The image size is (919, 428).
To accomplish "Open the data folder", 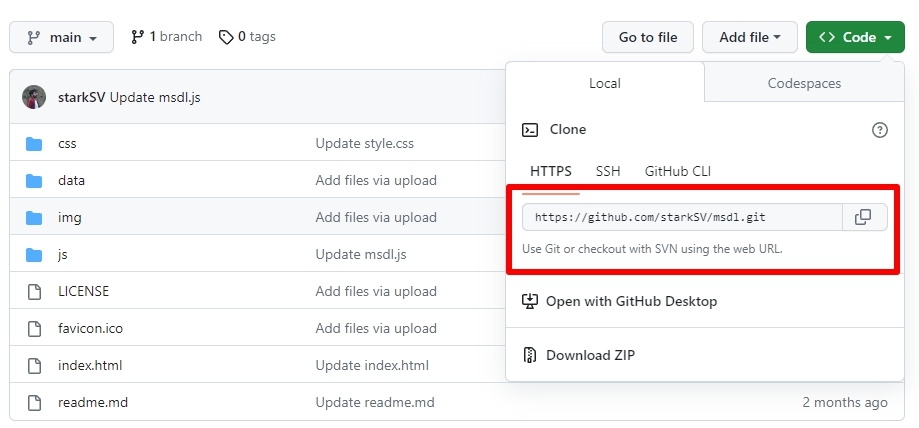I will coord(72,181).
